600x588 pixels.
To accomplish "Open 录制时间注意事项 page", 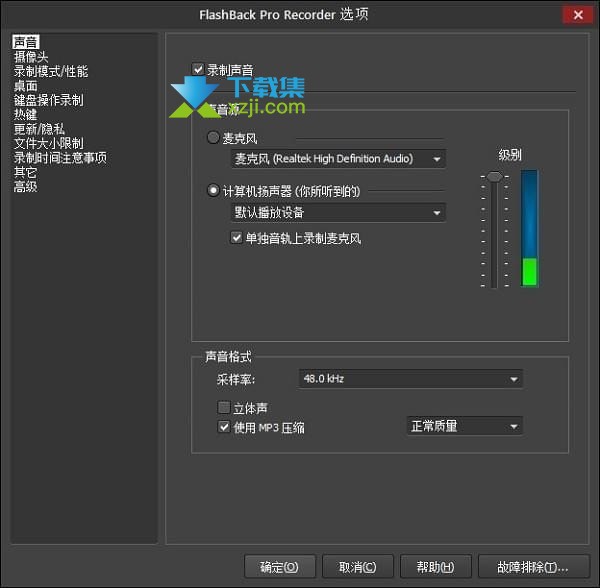I will (60, 158).
